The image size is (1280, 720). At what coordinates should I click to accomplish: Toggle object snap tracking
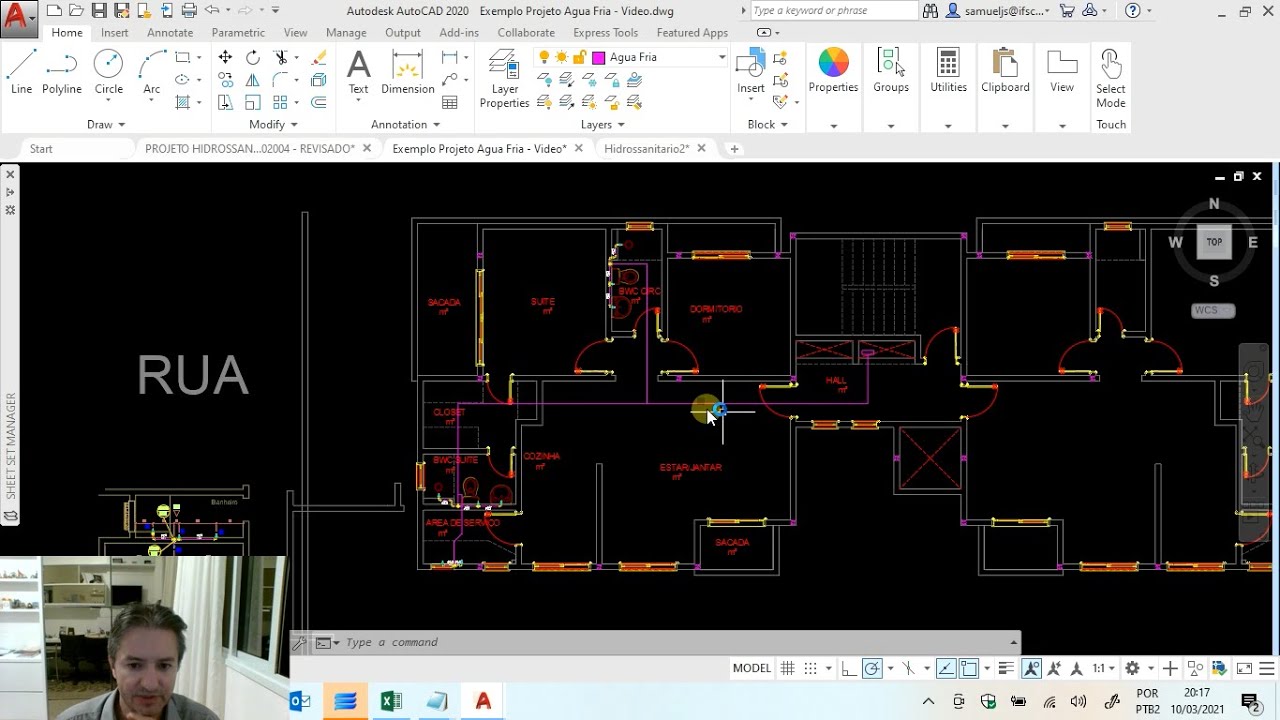pyautogui.click(x=945, y=668)
